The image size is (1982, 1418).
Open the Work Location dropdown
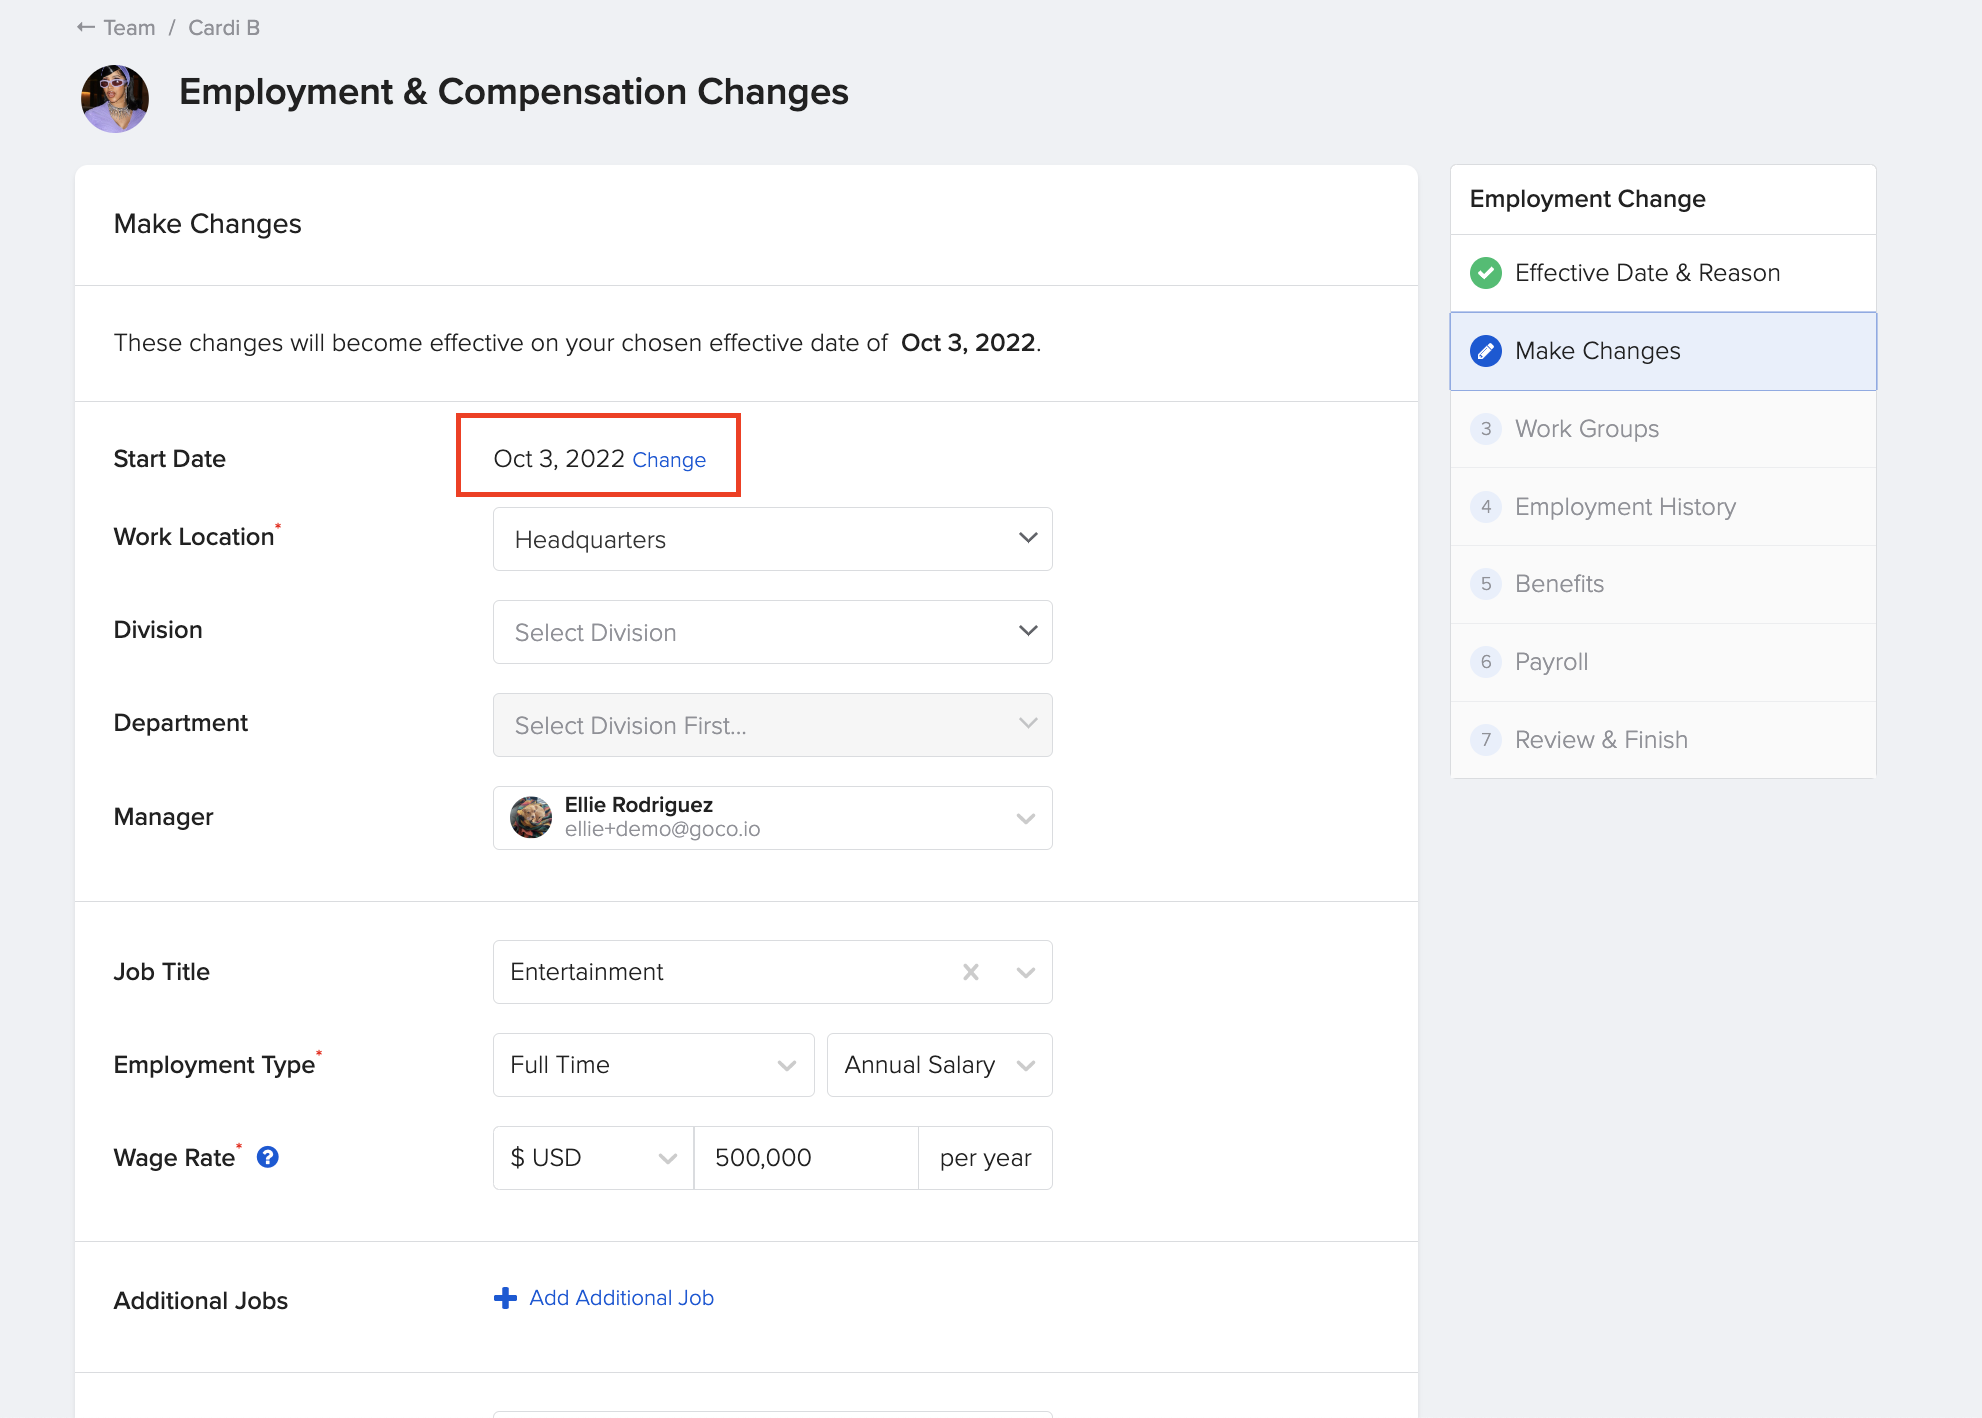[1028, 538]
